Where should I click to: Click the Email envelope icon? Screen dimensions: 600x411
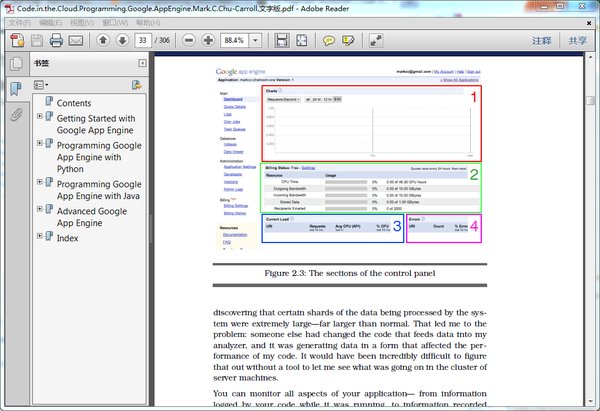(77, 41)
